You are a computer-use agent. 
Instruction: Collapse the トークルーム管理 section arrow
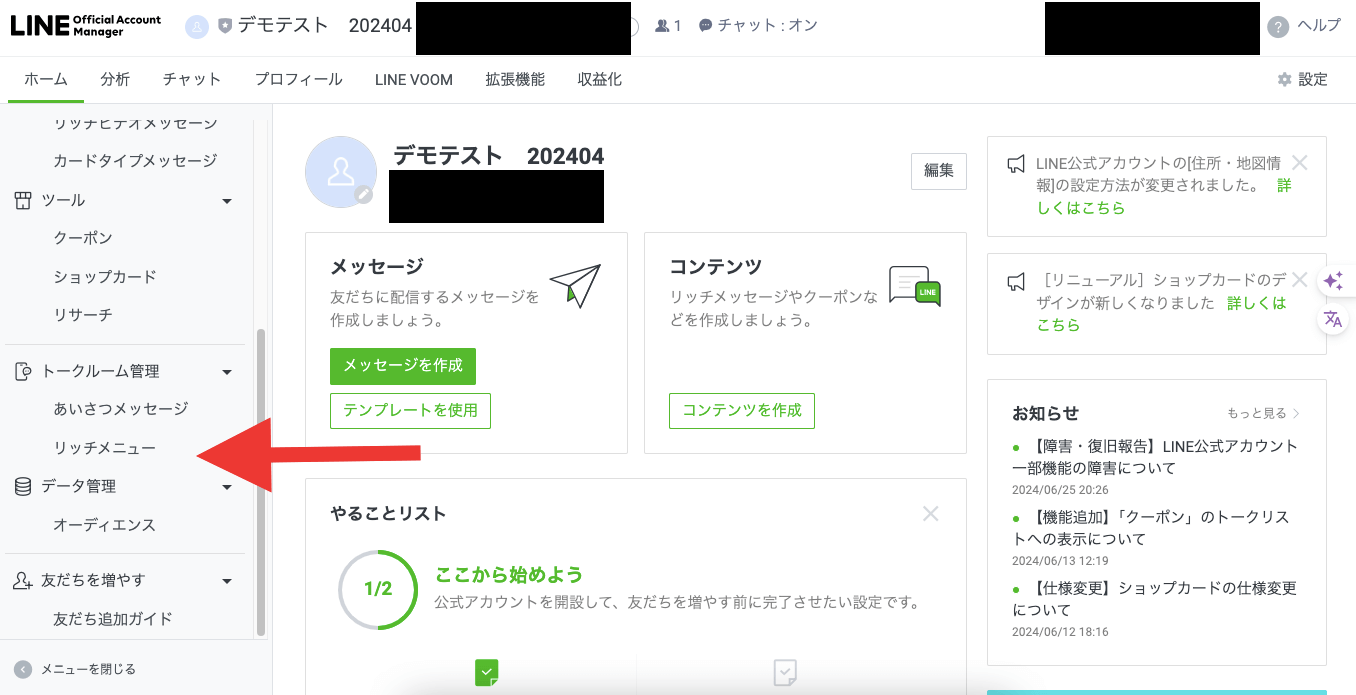click(x=227, y=372)
